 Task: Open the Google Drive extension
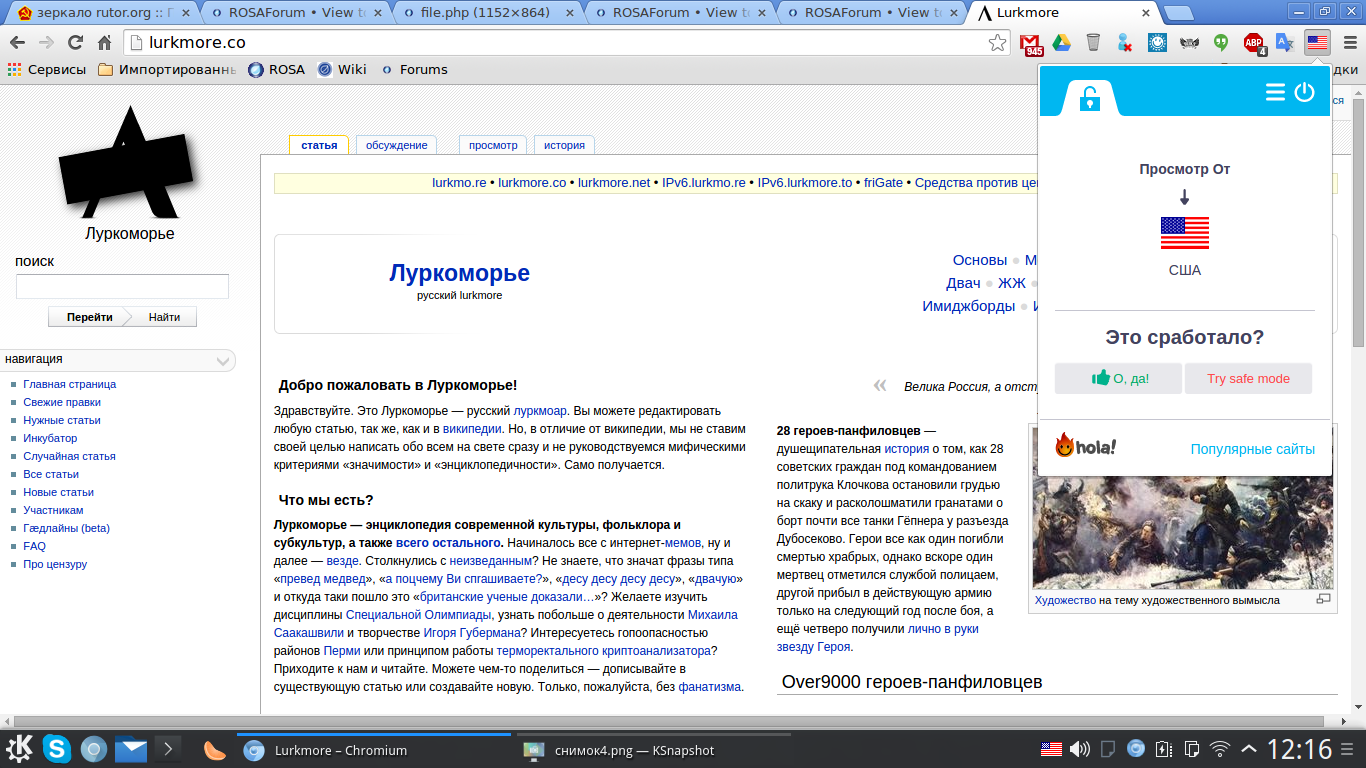[1061, 43]
